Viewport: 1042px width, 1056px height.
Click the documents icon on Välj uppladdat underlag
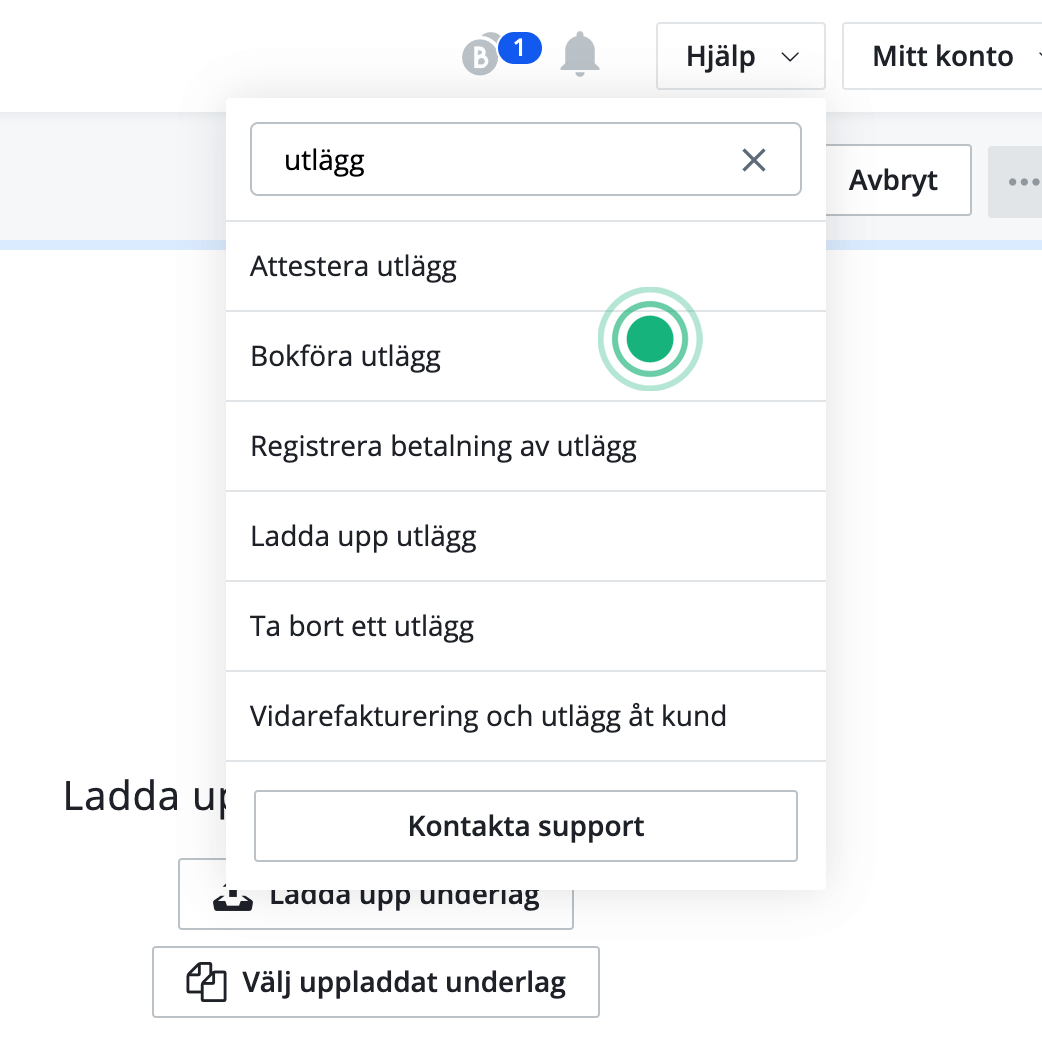(207, 982)
